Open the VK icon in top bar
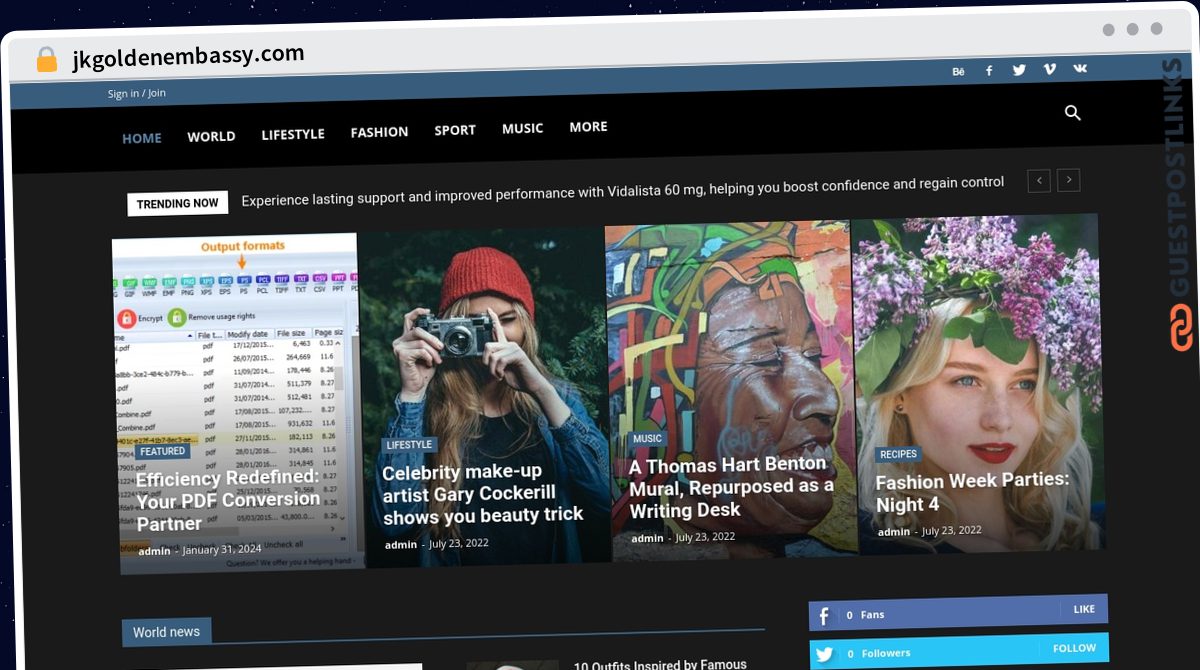 tap(1080, 68)
